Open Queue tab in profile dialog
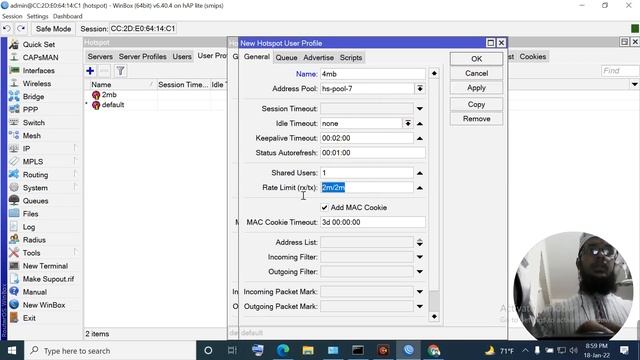 pyautogui.click(x=286, y=58)
